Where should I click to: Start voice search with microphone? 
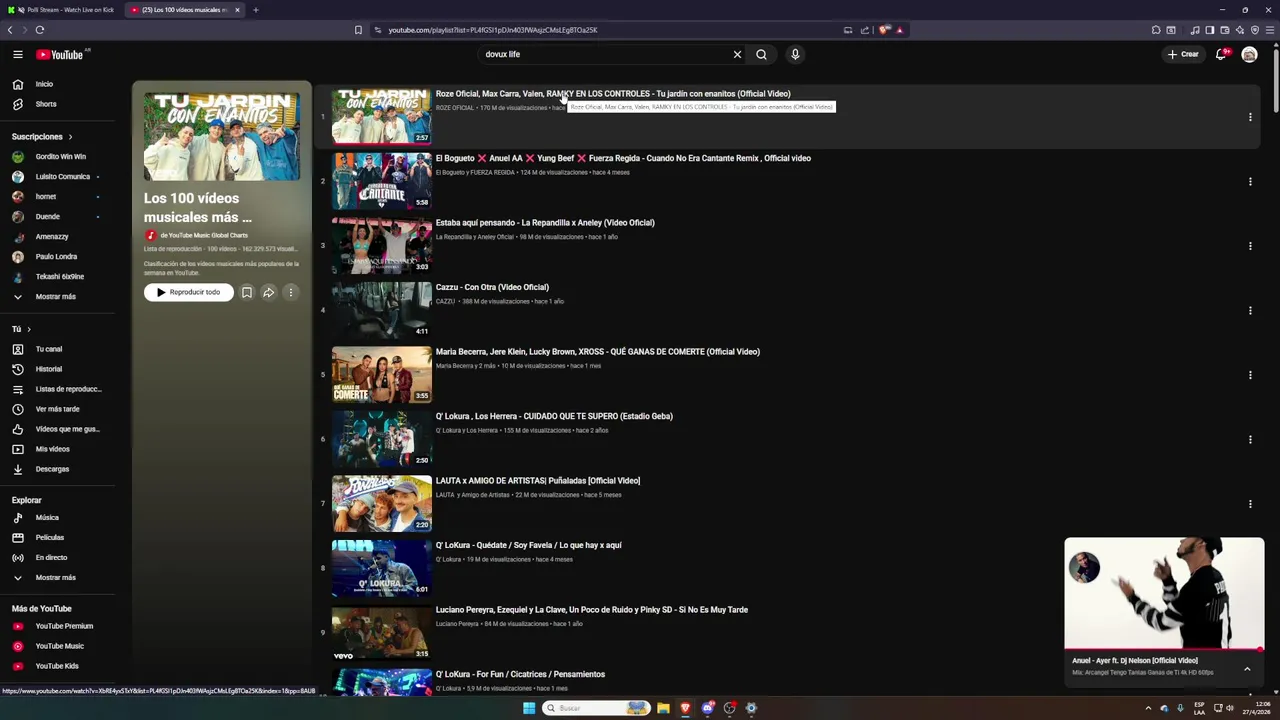[795, 54]
